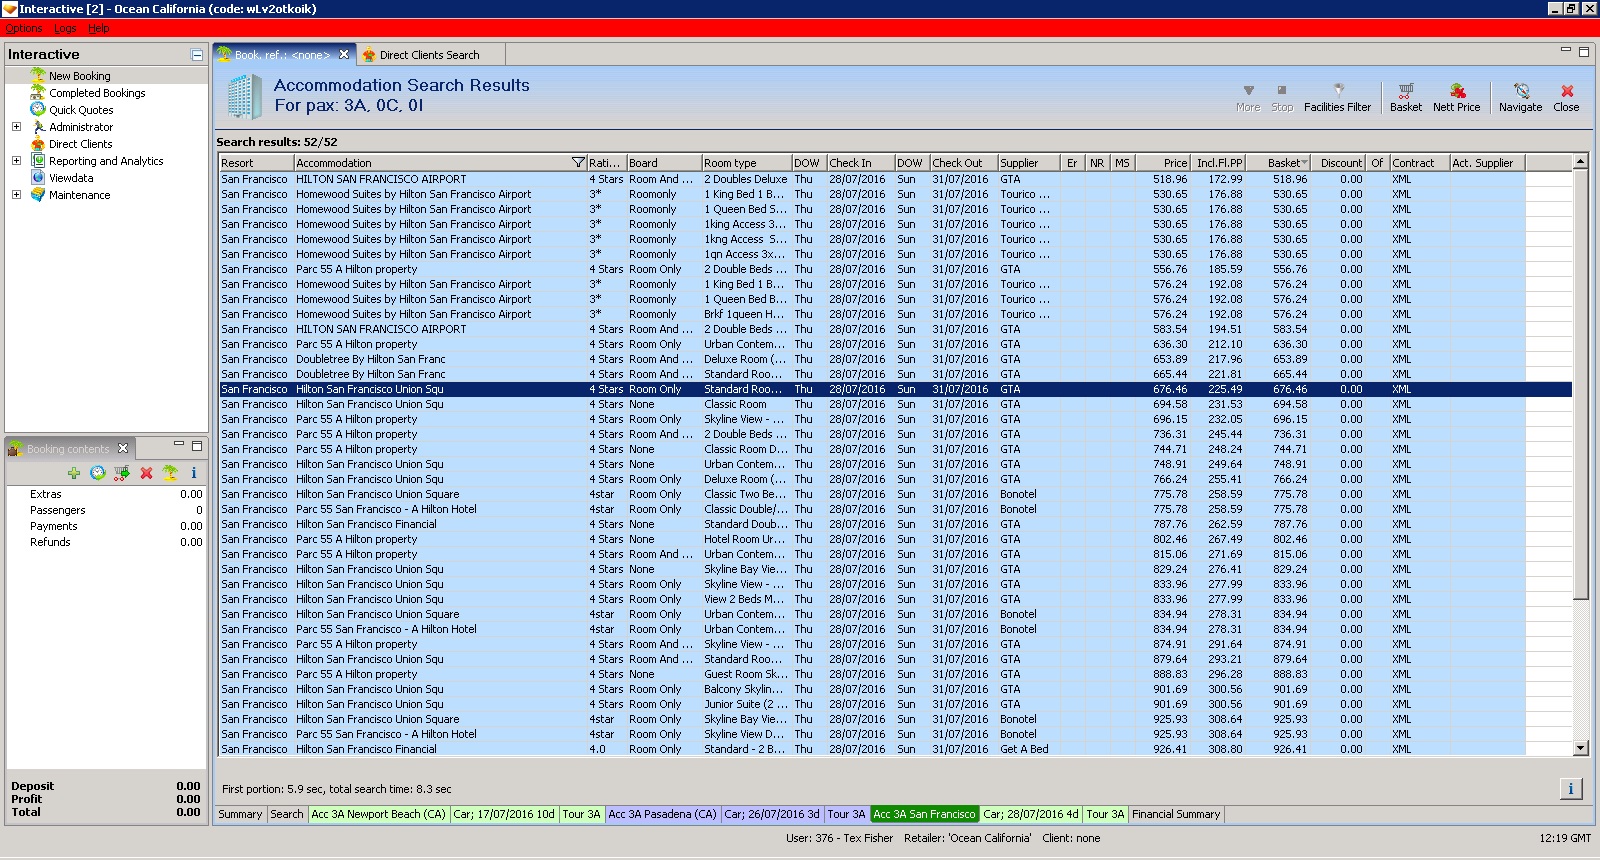The width and height of the screenshot is (1600, 860).
Task: Select Reporting and Analytics tree item
Action: pos(106,161)
